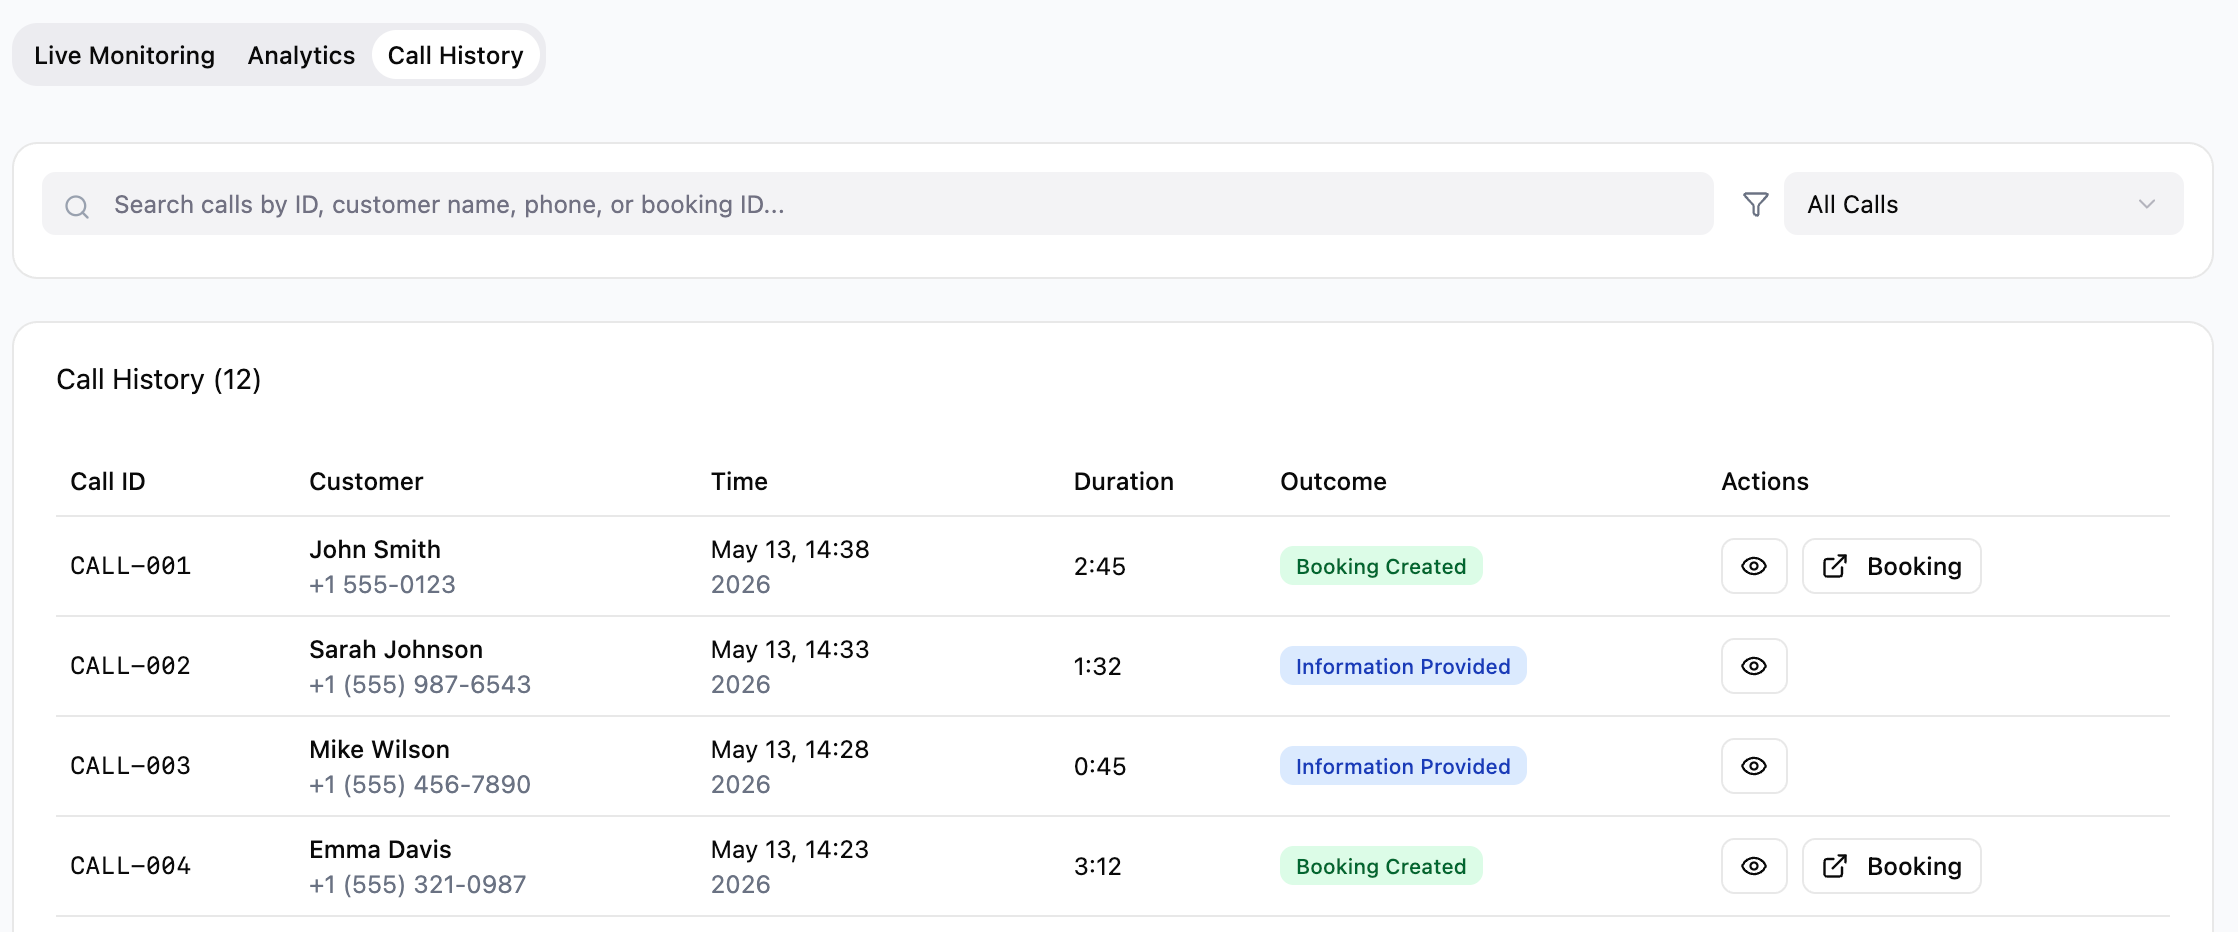This screenshot has width=2238, height=932.
Task: Click the Duration column header
Action: coord(1124,481)
